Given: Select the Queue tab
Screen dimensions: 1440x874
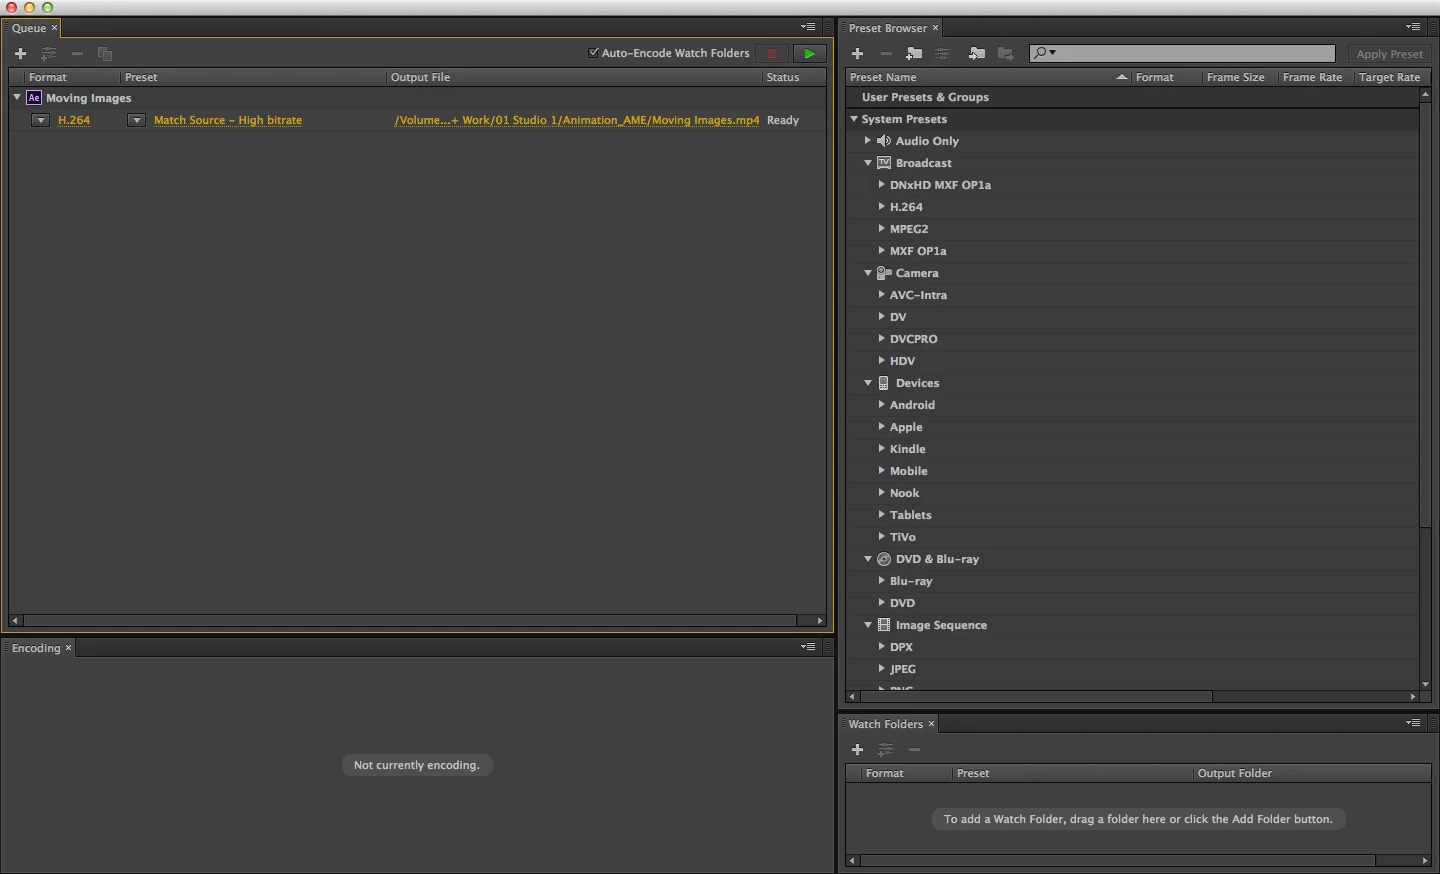Looking at the screenshot, I should 29,28.
